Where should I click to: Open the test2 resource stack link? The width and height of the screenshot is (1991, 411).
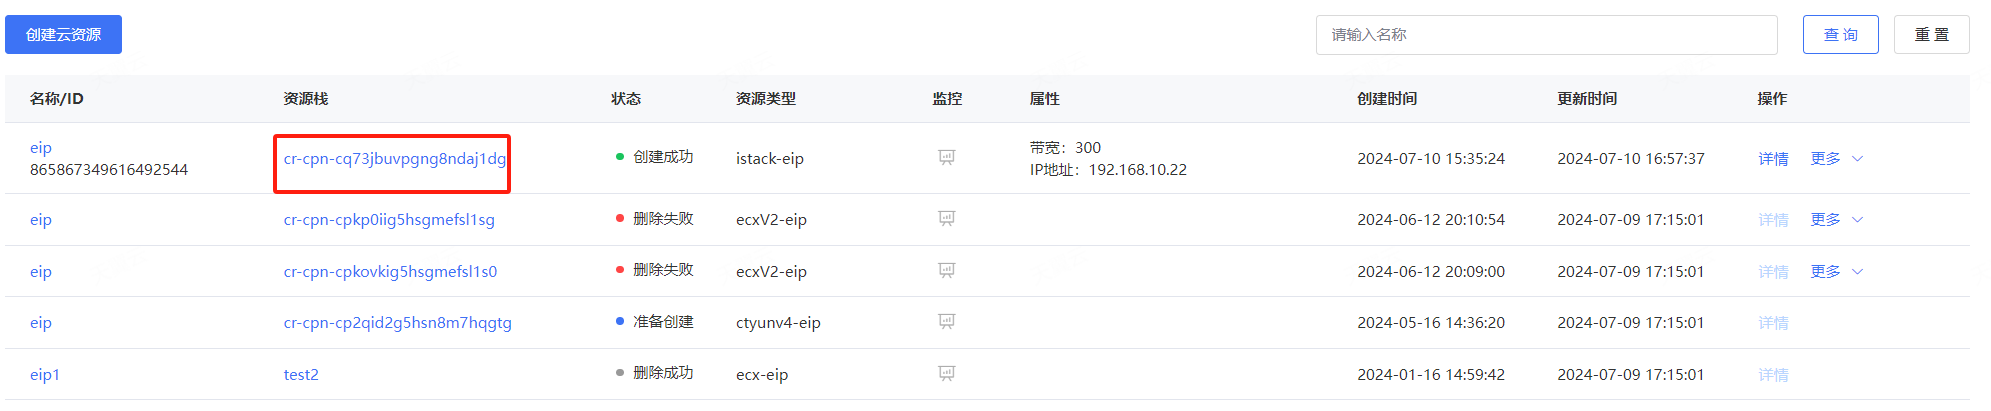[x=301, y=374]
